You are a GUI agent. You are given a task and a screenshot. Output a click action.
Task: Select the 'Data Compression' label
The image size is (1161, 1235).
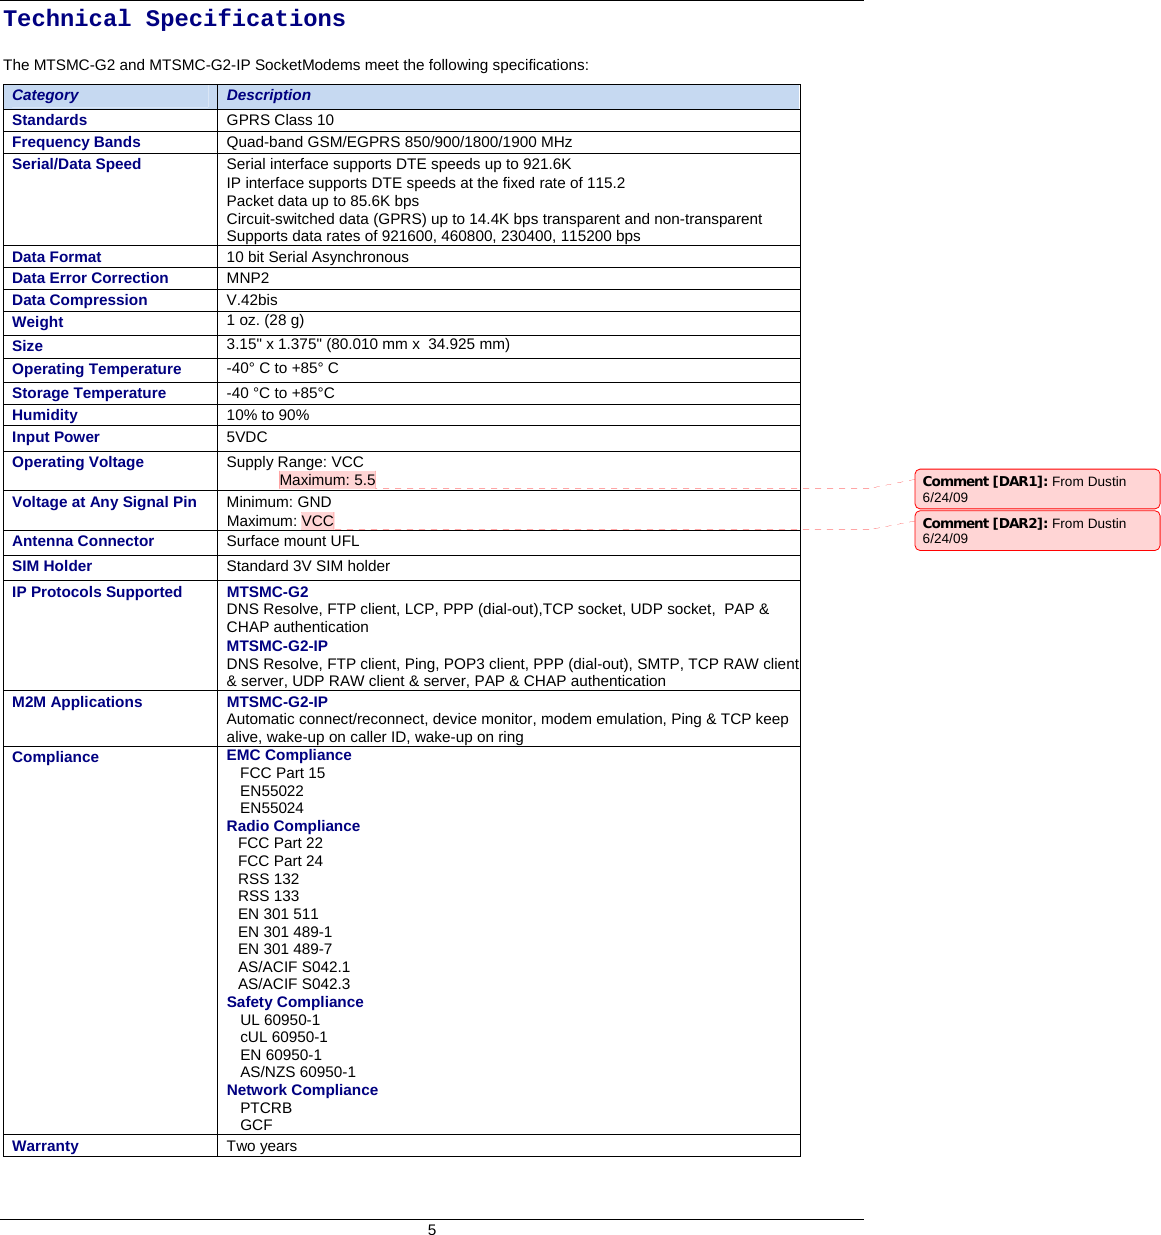tap(79, 300)
